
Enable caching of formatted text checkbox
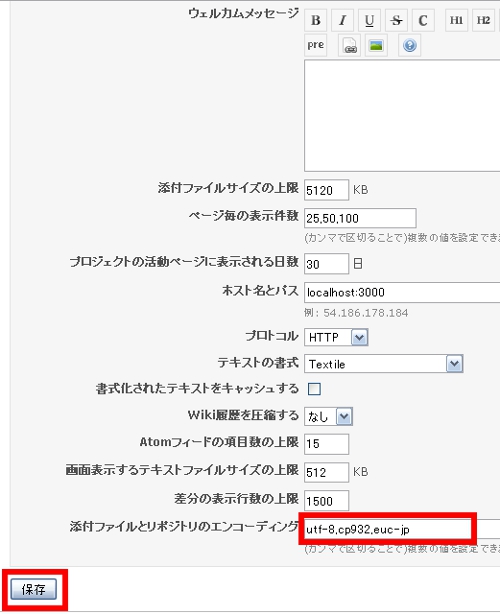314,389
